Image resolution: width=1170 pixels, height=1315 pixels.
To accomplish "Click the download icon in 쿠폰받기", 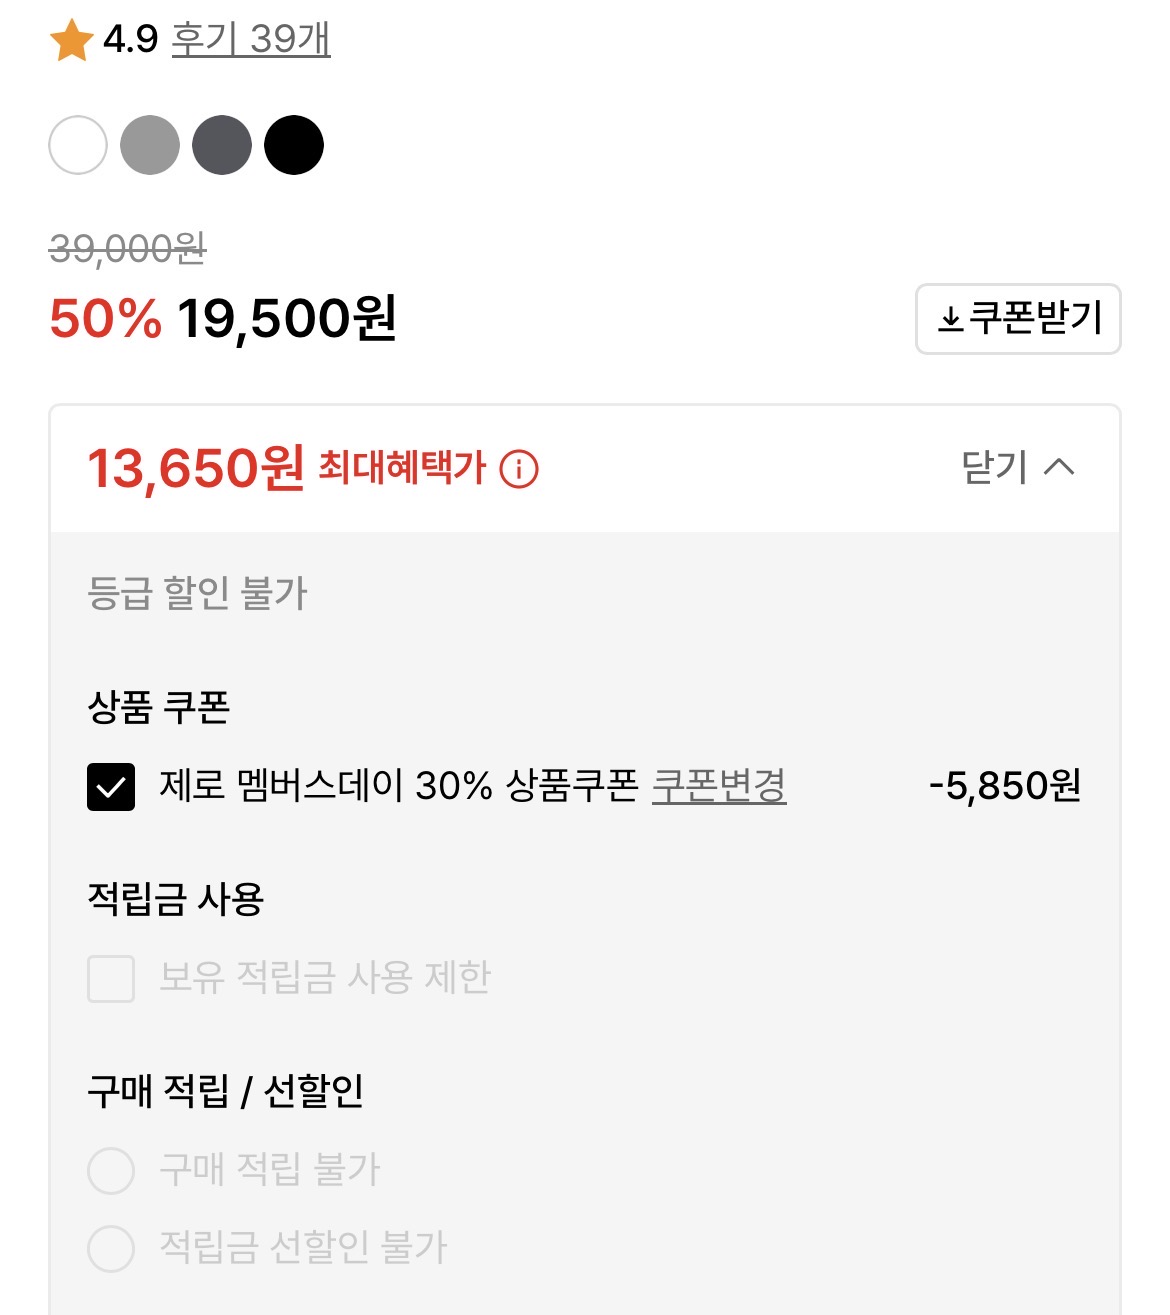I will [950, 320].
